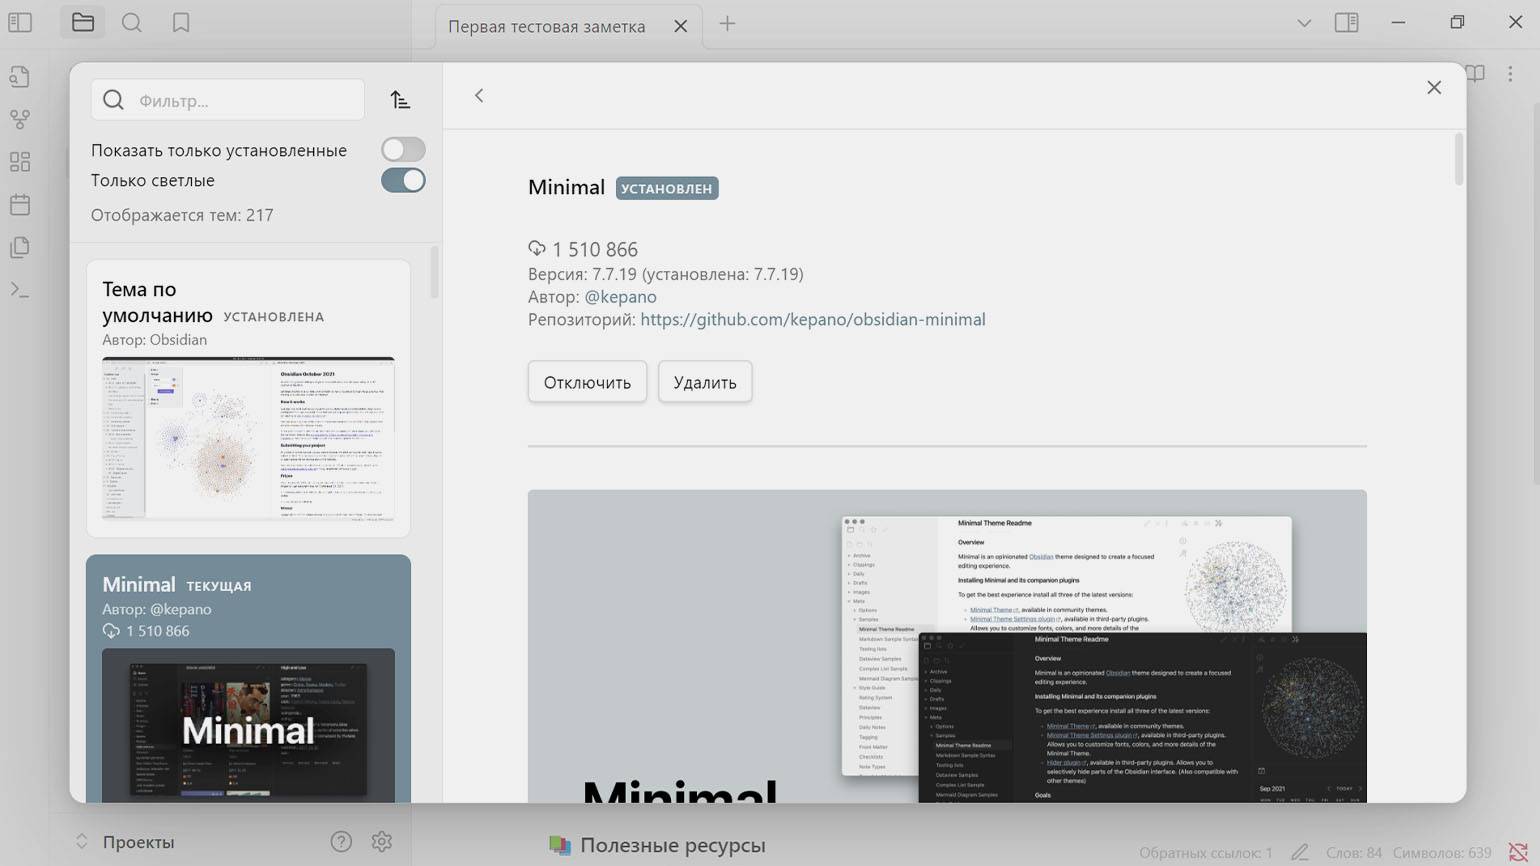The width and height of the screenshot is (1540, 866).
Task: Open canvas grid icon in ribbon
Action: (20, 162)
